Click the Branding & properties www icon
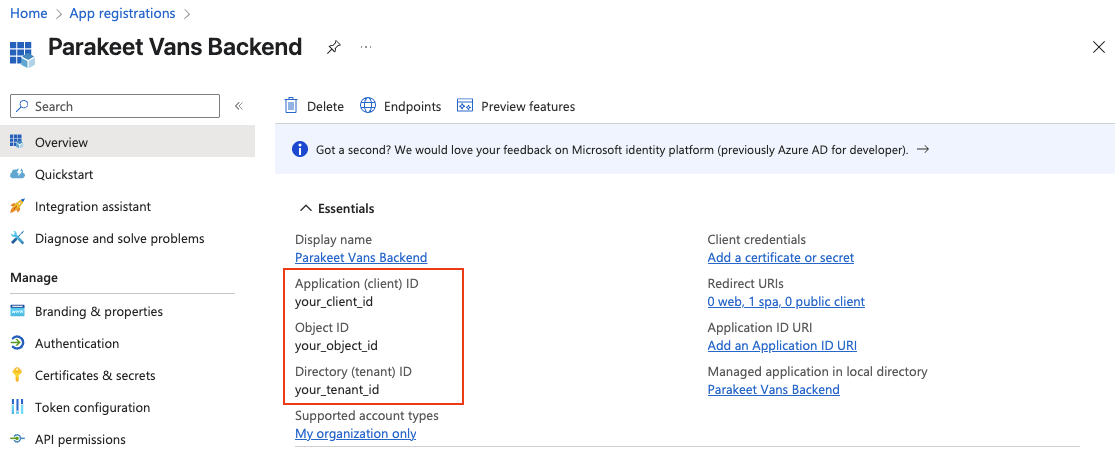 17,312
